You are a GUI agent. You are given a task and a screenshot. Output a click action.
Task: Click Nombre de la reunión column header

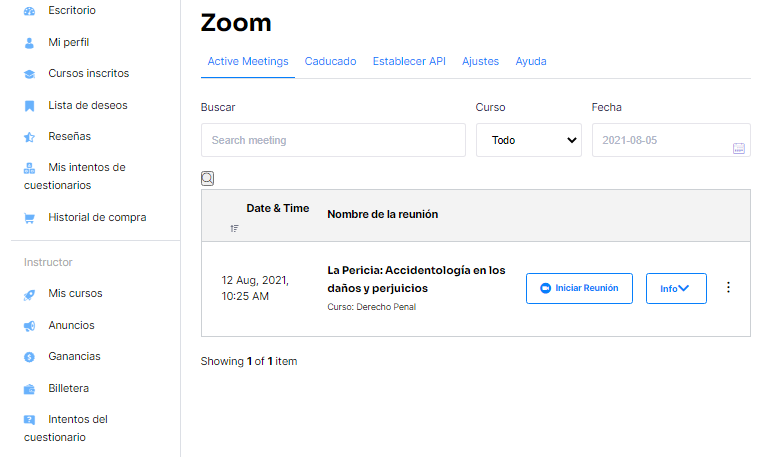[x=383, y=214]
